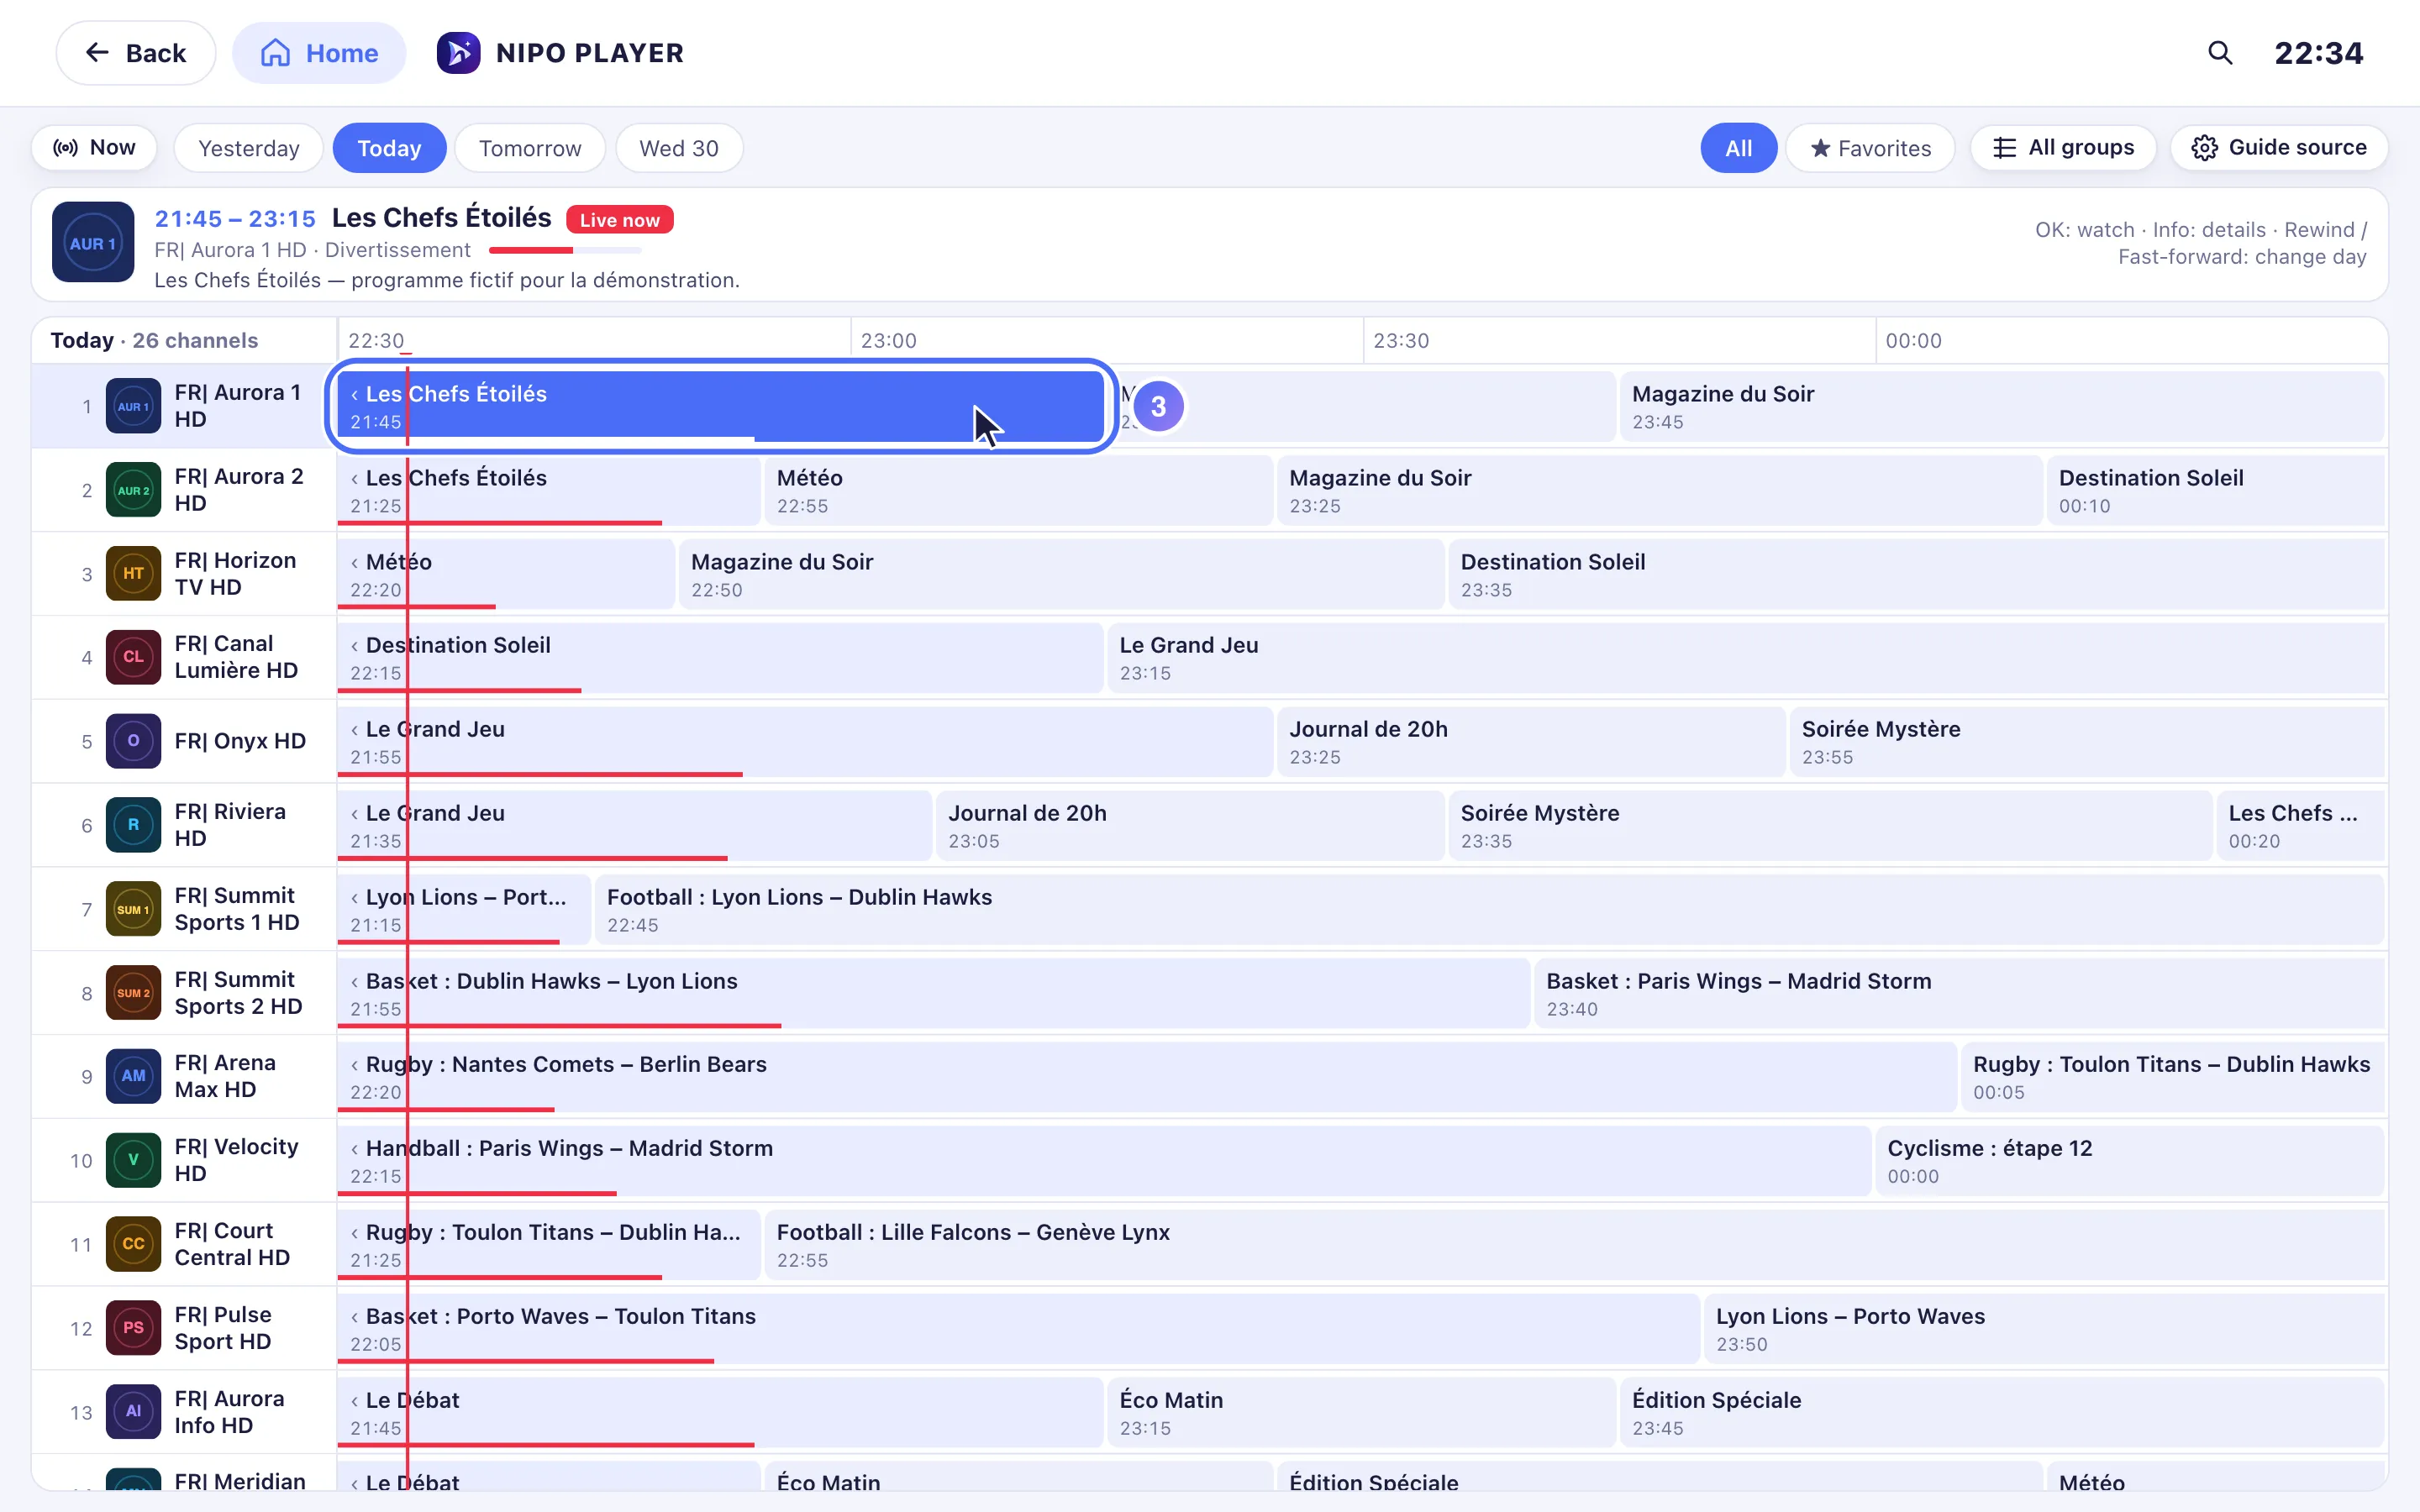Screen dimensions: 2420x1512
Task: Select the Court Central HD channel logo
Action: pyautogui.click(x=133, y=1244)
